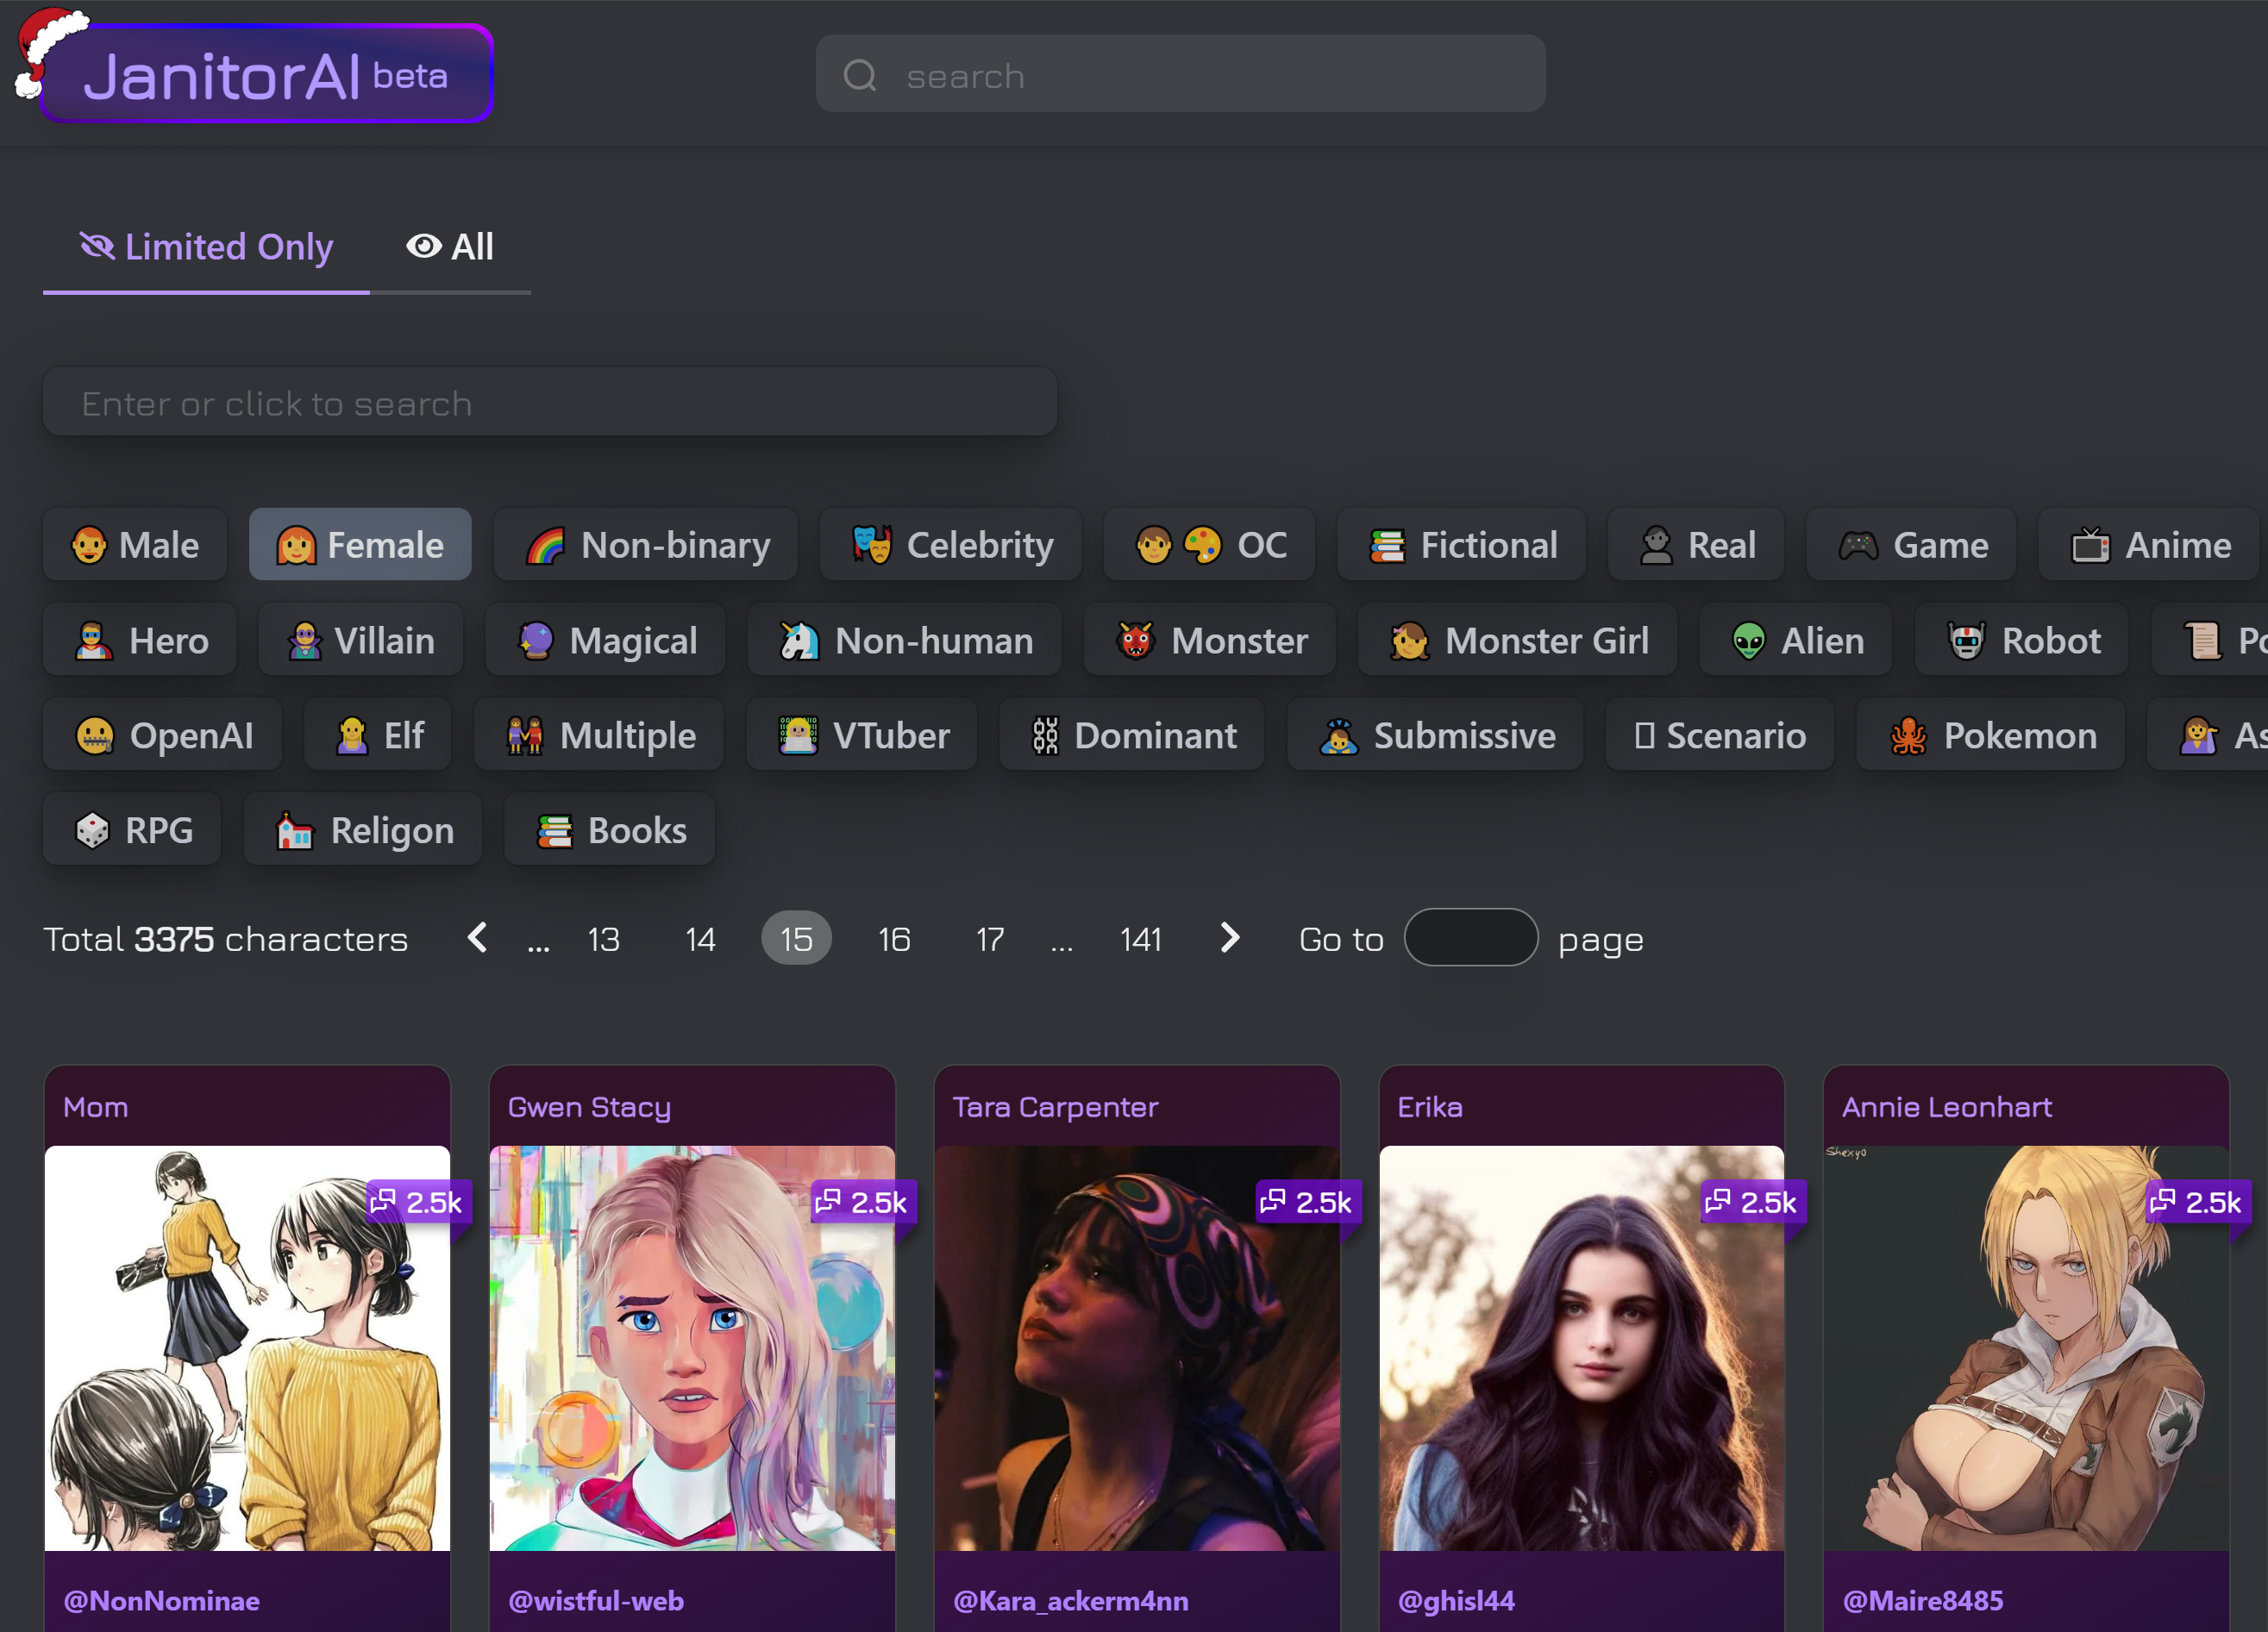The height and width of the screenshot is (1632, 2268).
Task: Open page 13
Action: click(603, 939)
